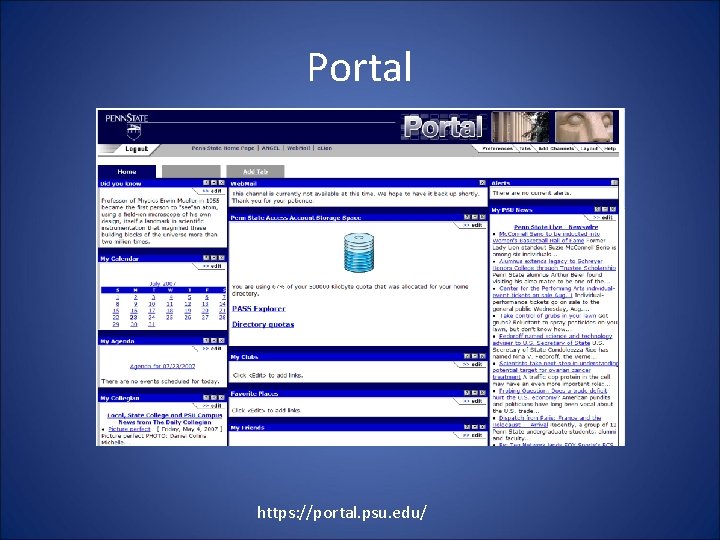Screen dimensions: 720x540
Task: Click the Penn State shield logo
Action: (134, 132)
